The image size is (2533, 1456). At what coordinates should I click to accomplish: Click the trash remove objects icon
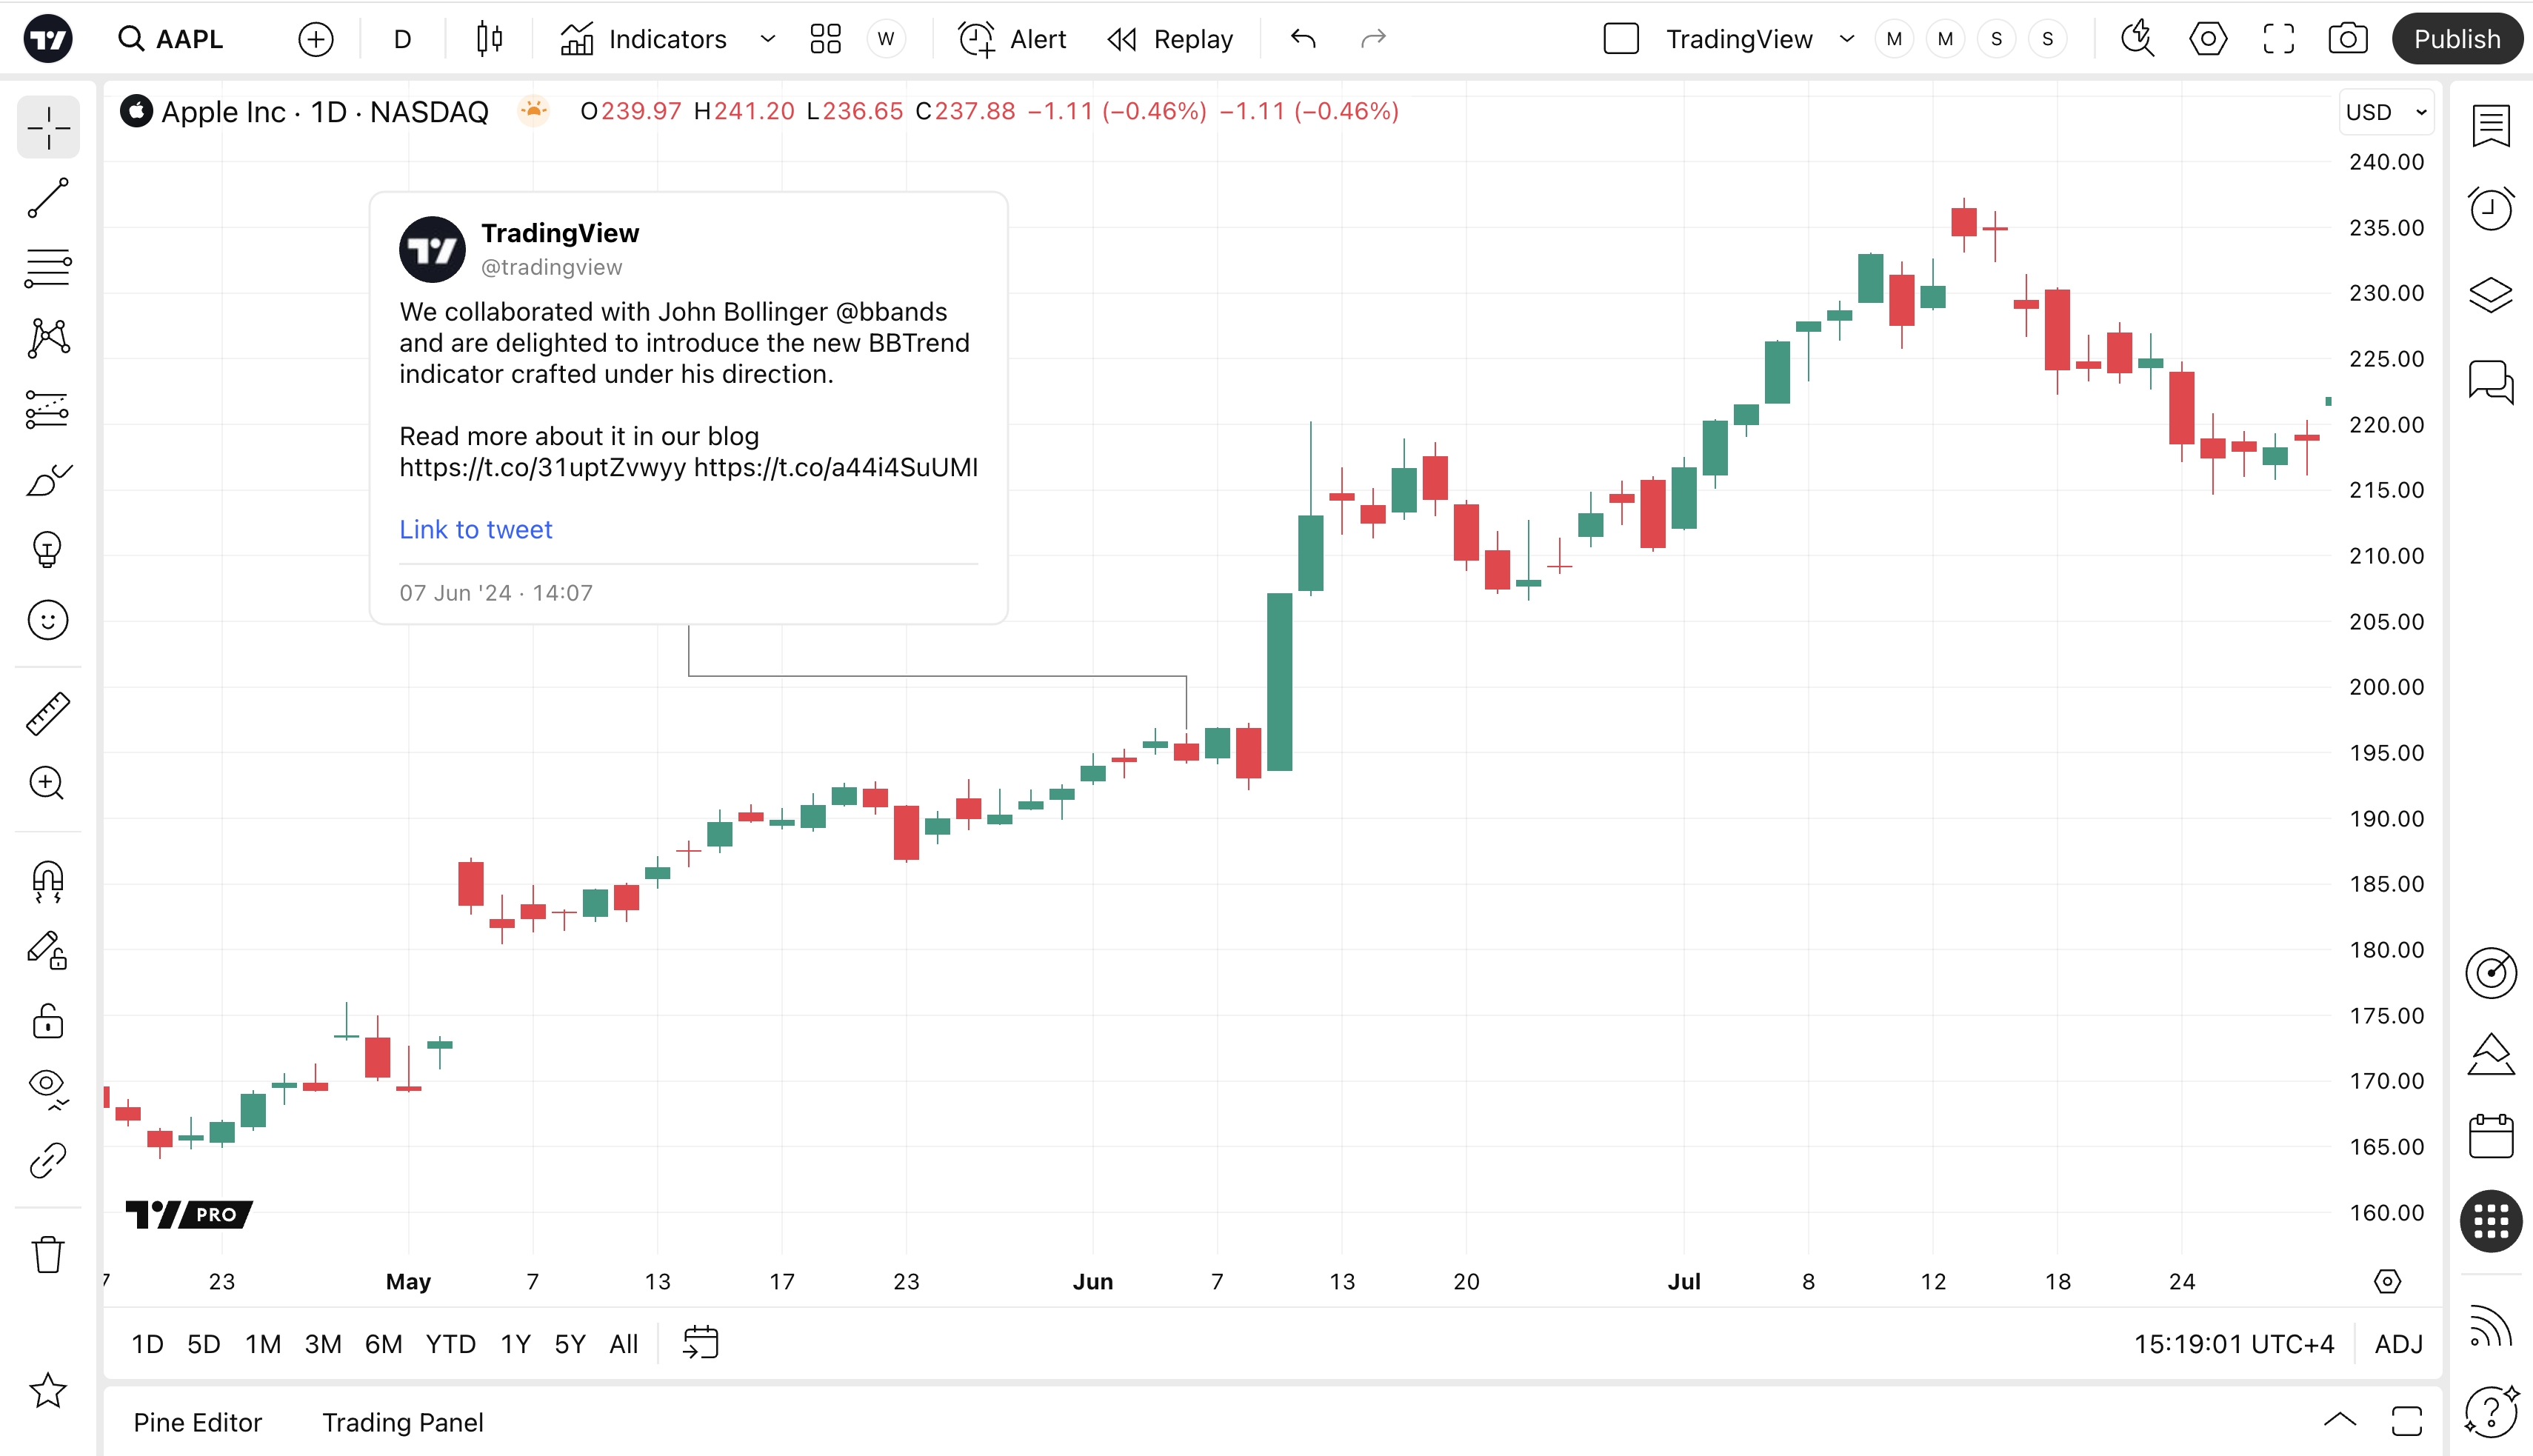(x=48, y=1254)
